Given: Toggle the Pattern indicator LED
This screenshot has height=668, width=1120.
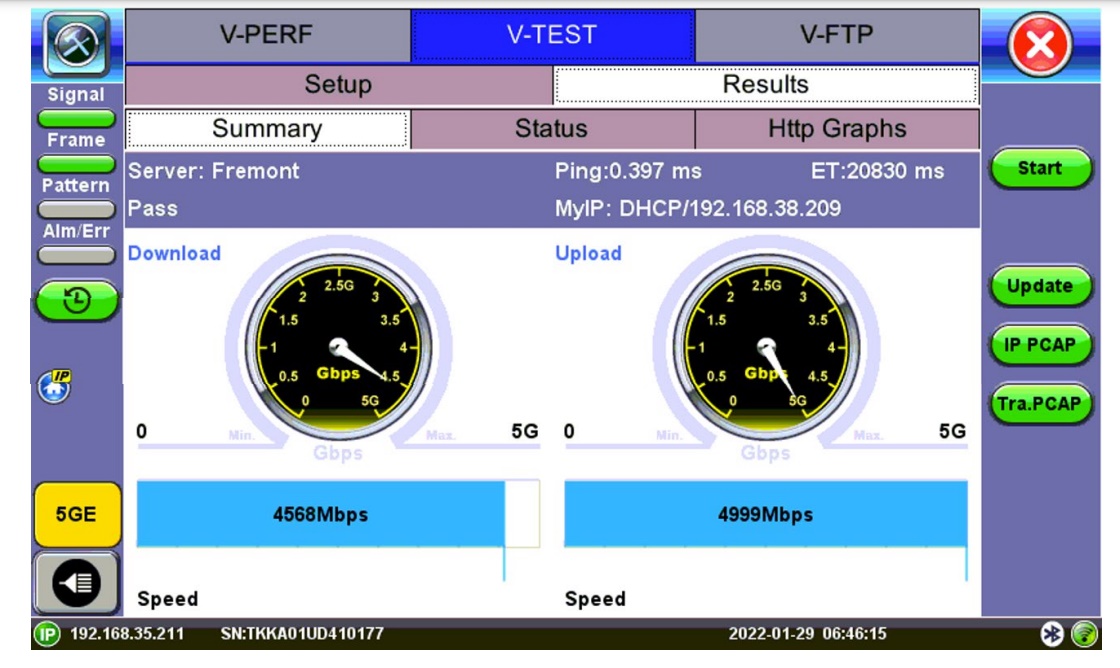Looking at the screenshot, I should pyautogui.click(x=76, y=209).
